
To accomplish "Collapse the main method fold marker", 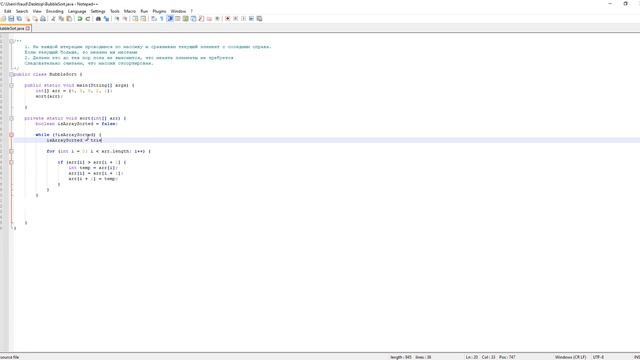I will pyautogui.click(x=11, y=85).
